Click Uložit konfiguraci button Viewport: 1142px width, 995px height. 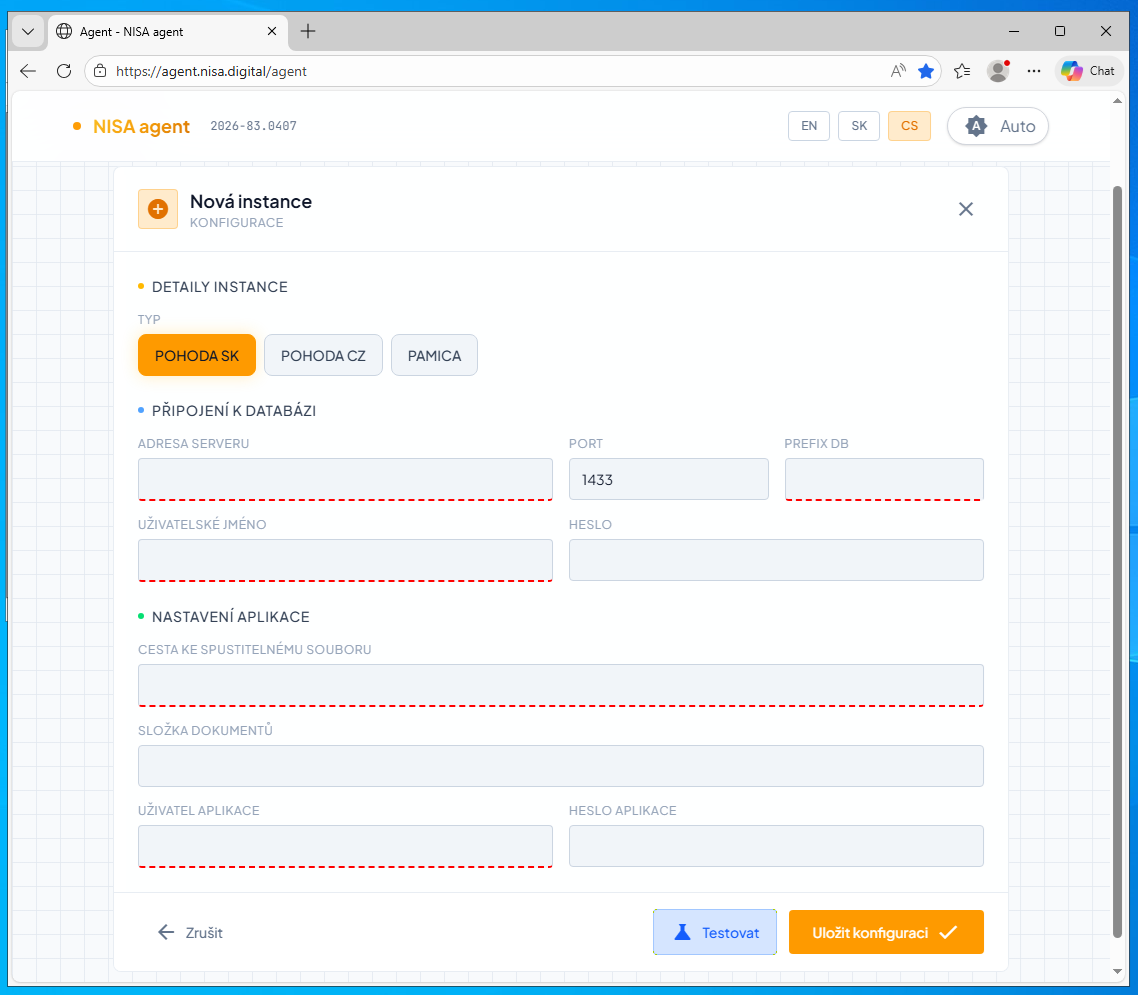(886, 932)
